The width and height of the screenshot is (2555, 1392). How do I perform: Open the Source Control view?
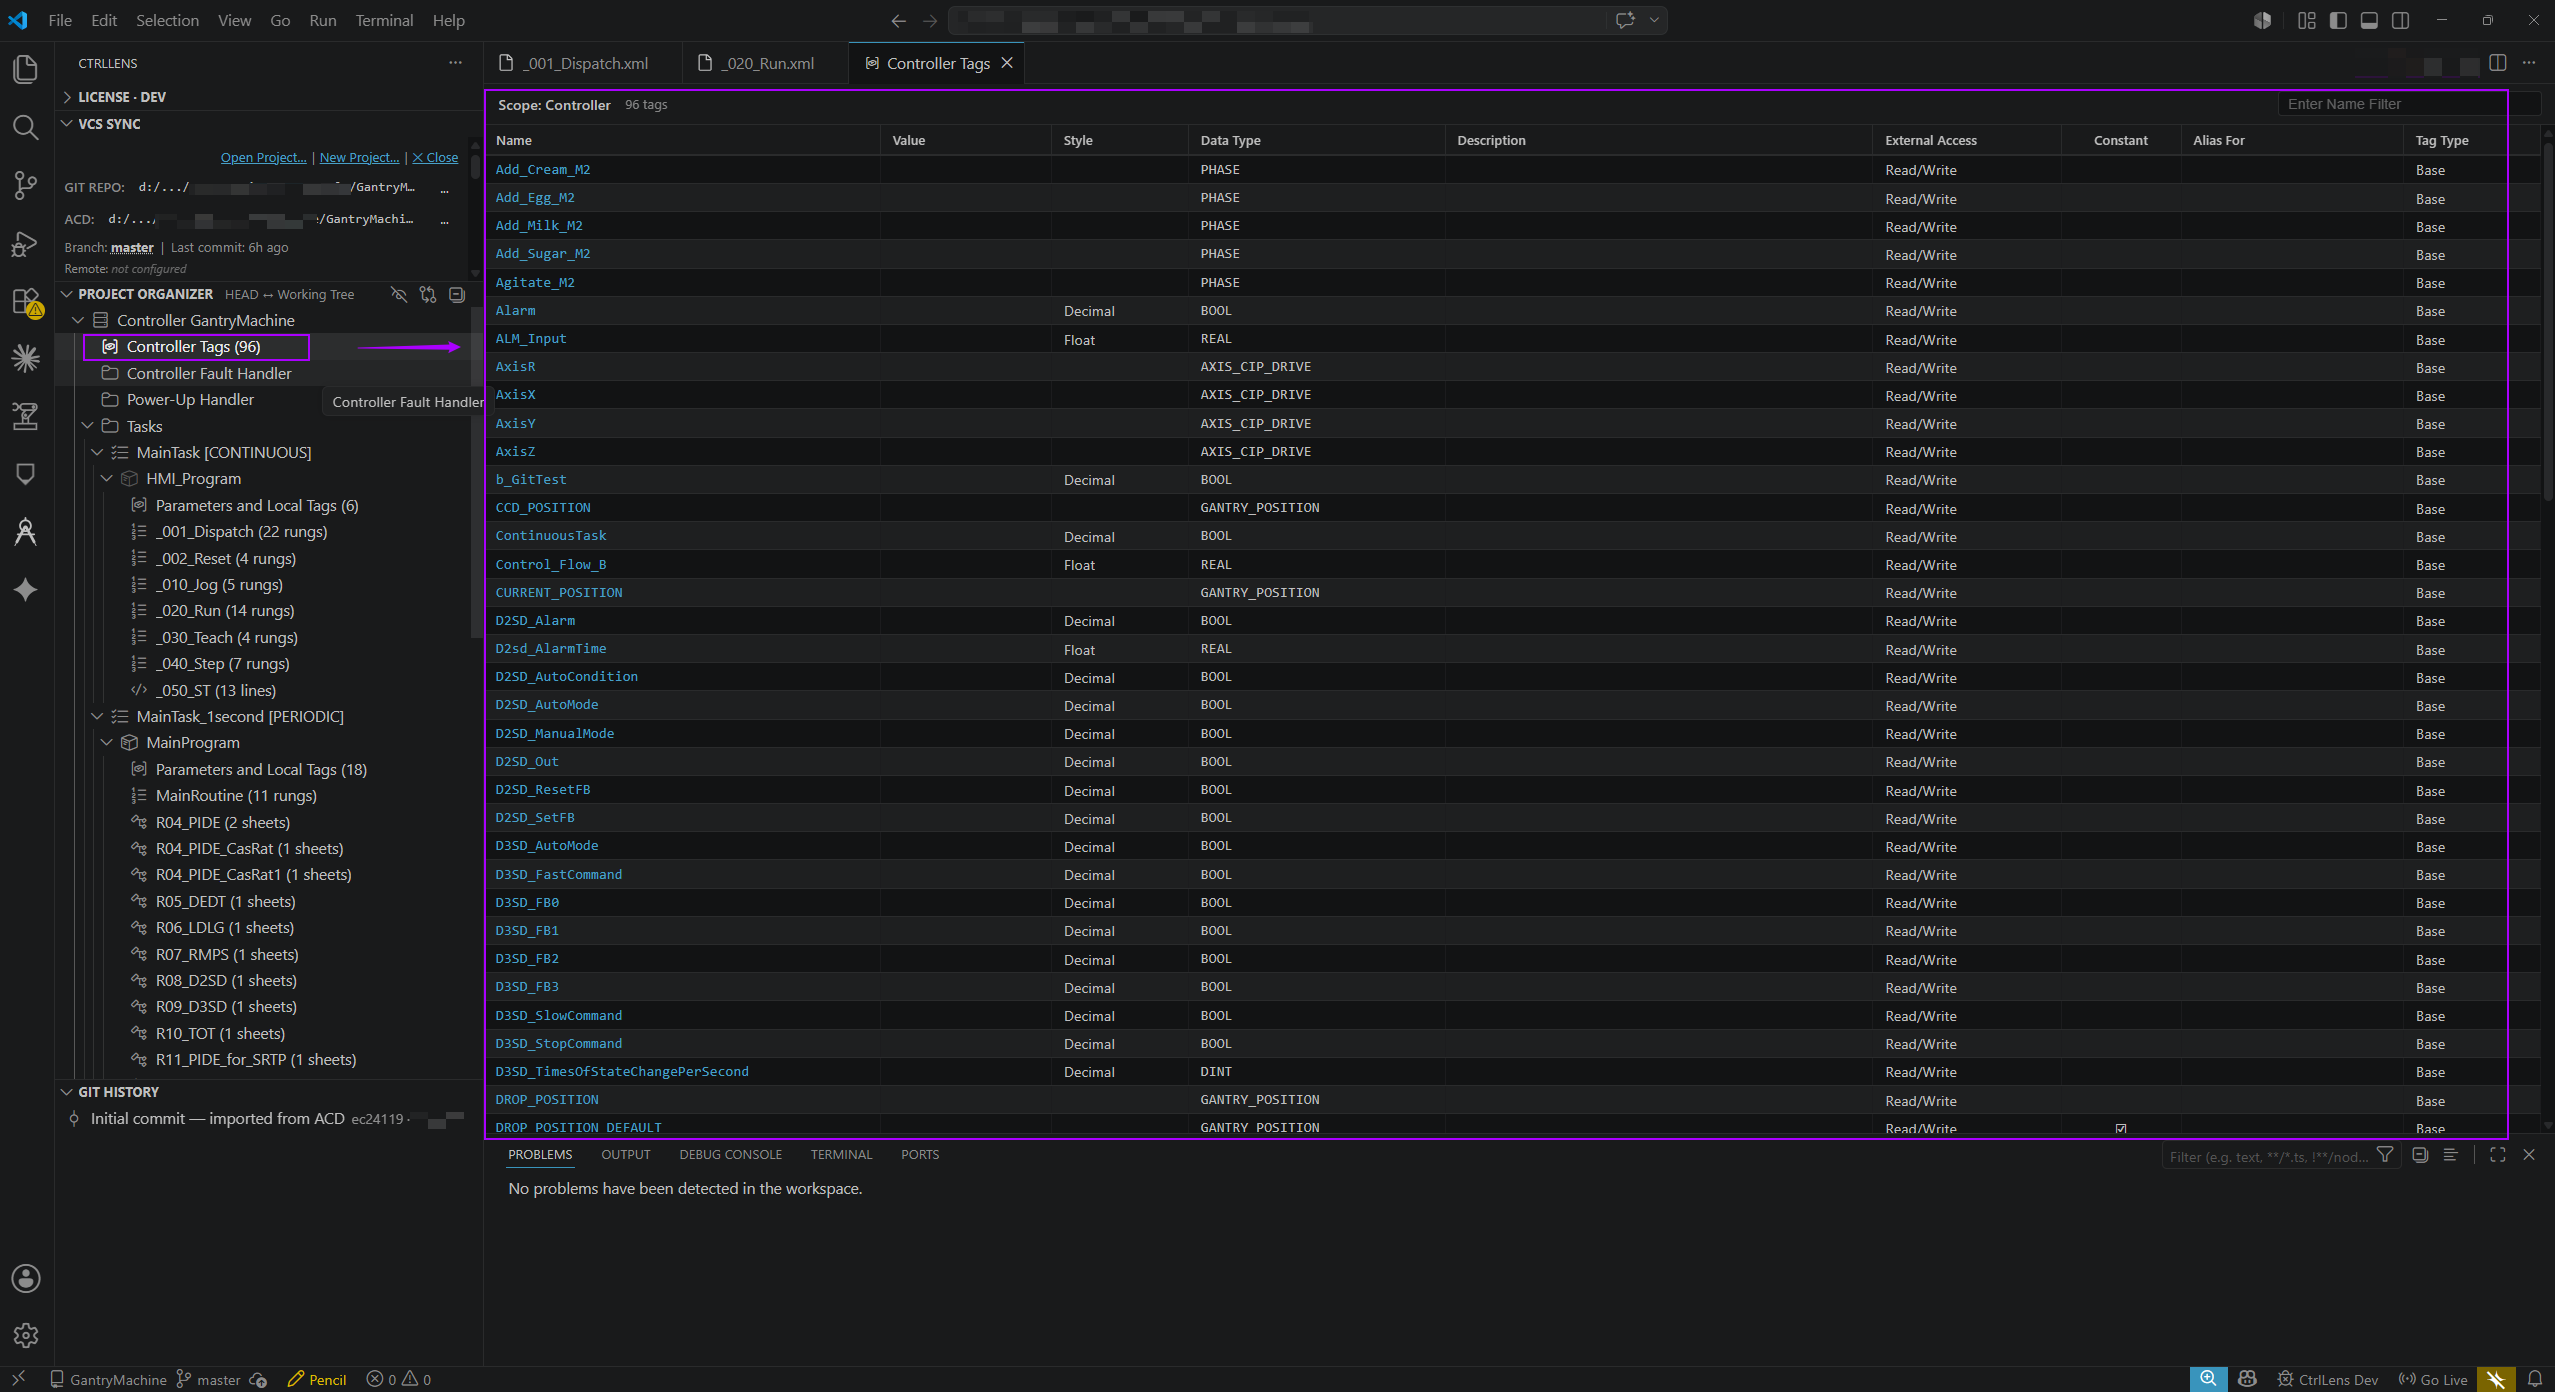coord(26,186)
